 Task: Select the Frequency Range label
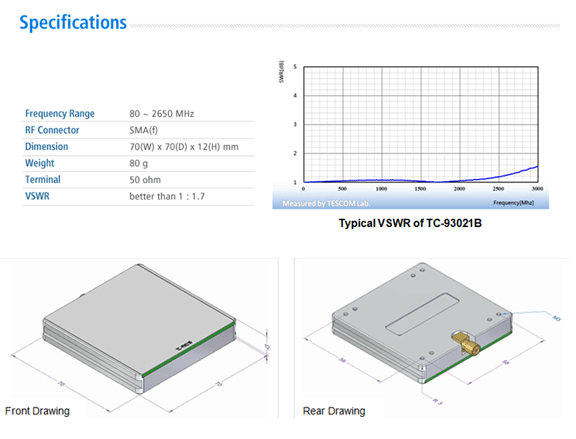[x=60, y=114]
